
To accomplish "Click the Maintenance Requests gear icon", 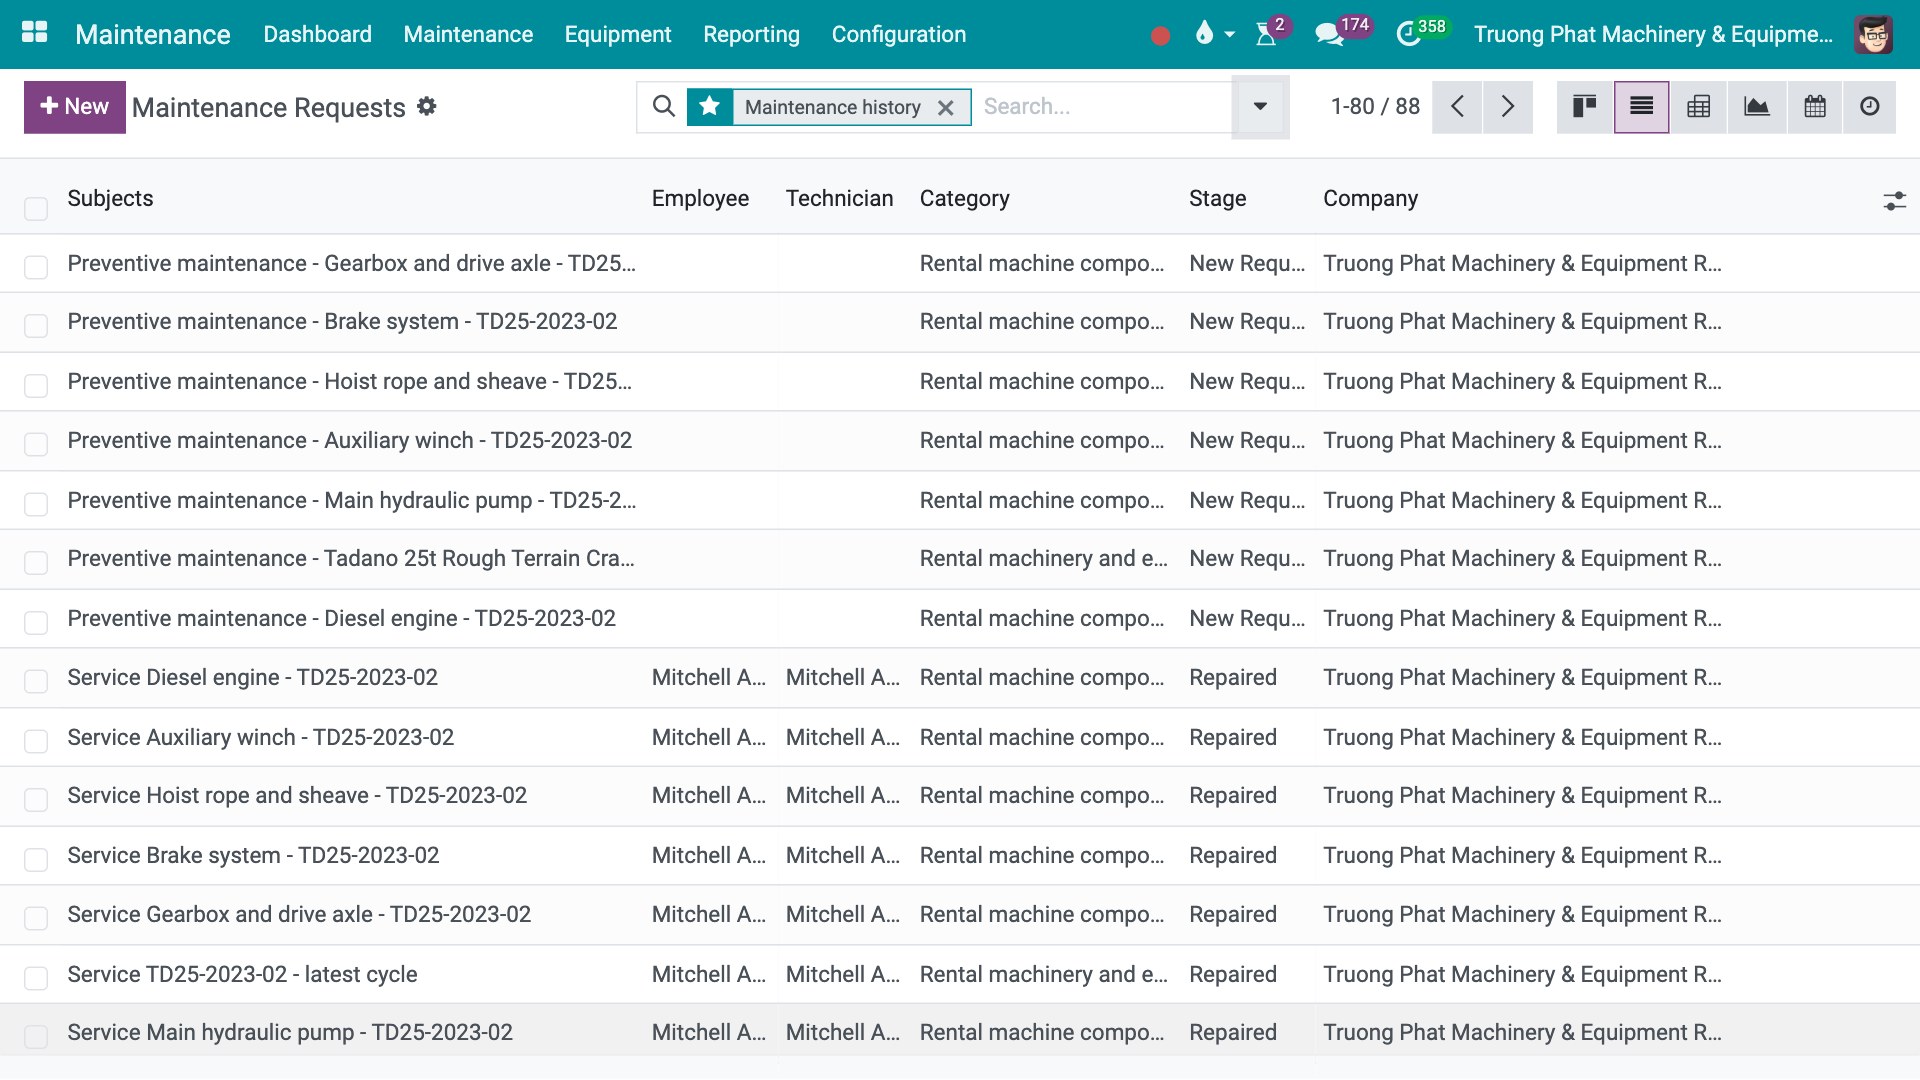I will (x=427, y=106).
